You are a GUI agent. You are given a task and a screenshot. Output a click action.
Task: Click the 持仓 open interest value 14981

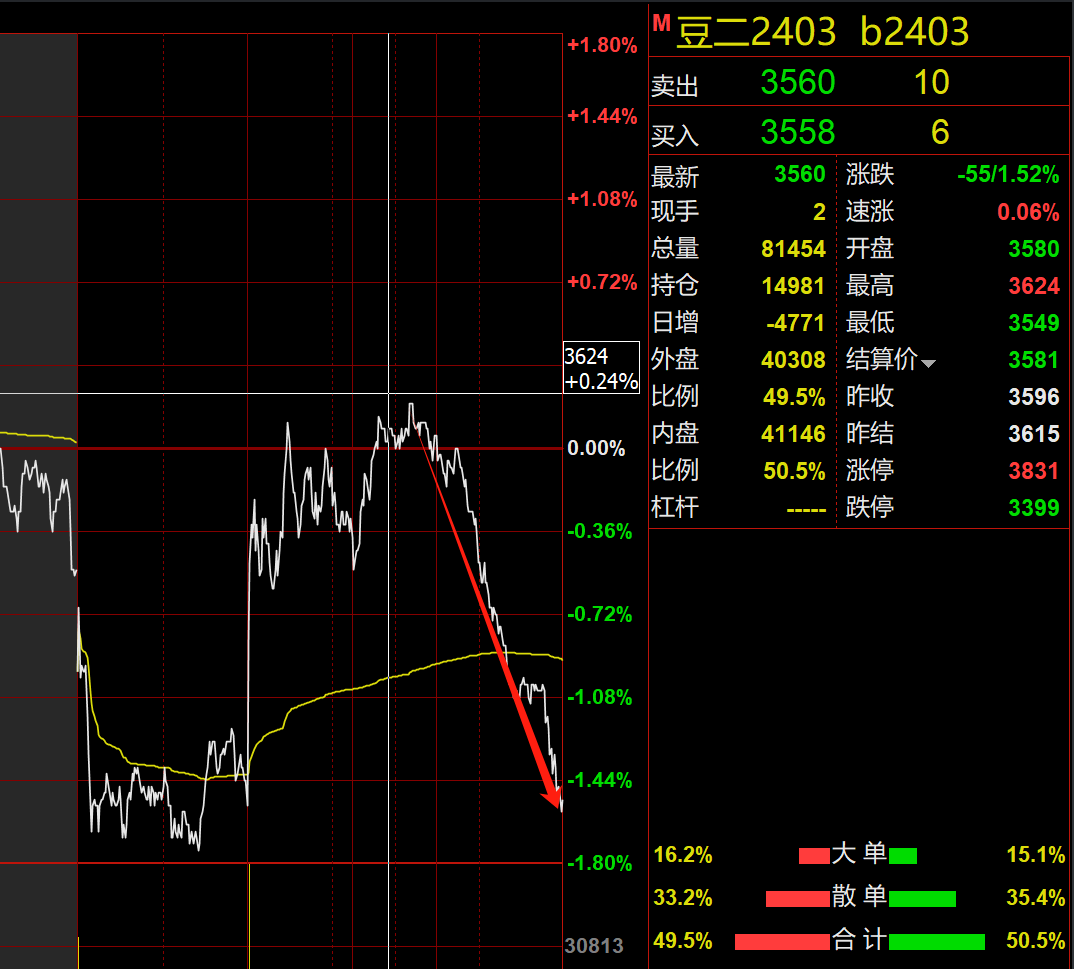tap(793, 286)
